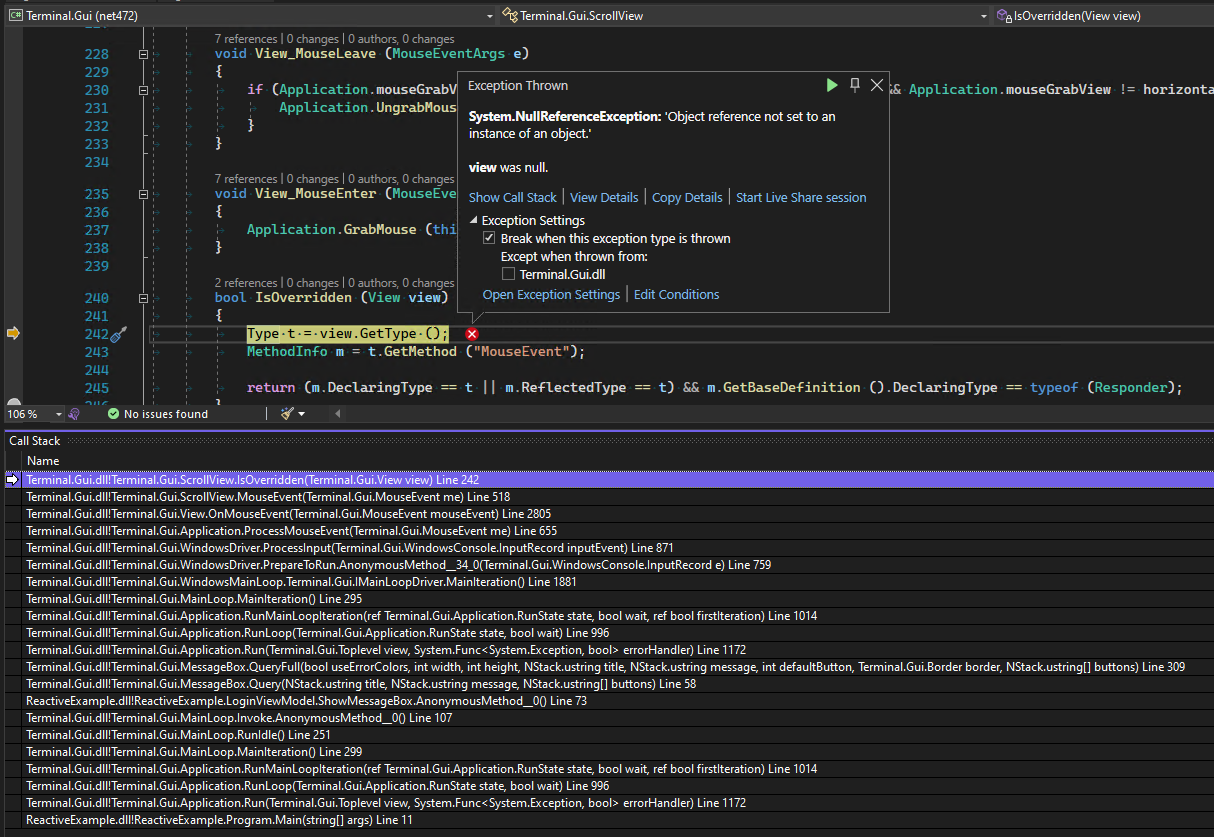Select MessageBox.Query Line 58 stack frame
1214x837 pixels.
click(607, 684)
